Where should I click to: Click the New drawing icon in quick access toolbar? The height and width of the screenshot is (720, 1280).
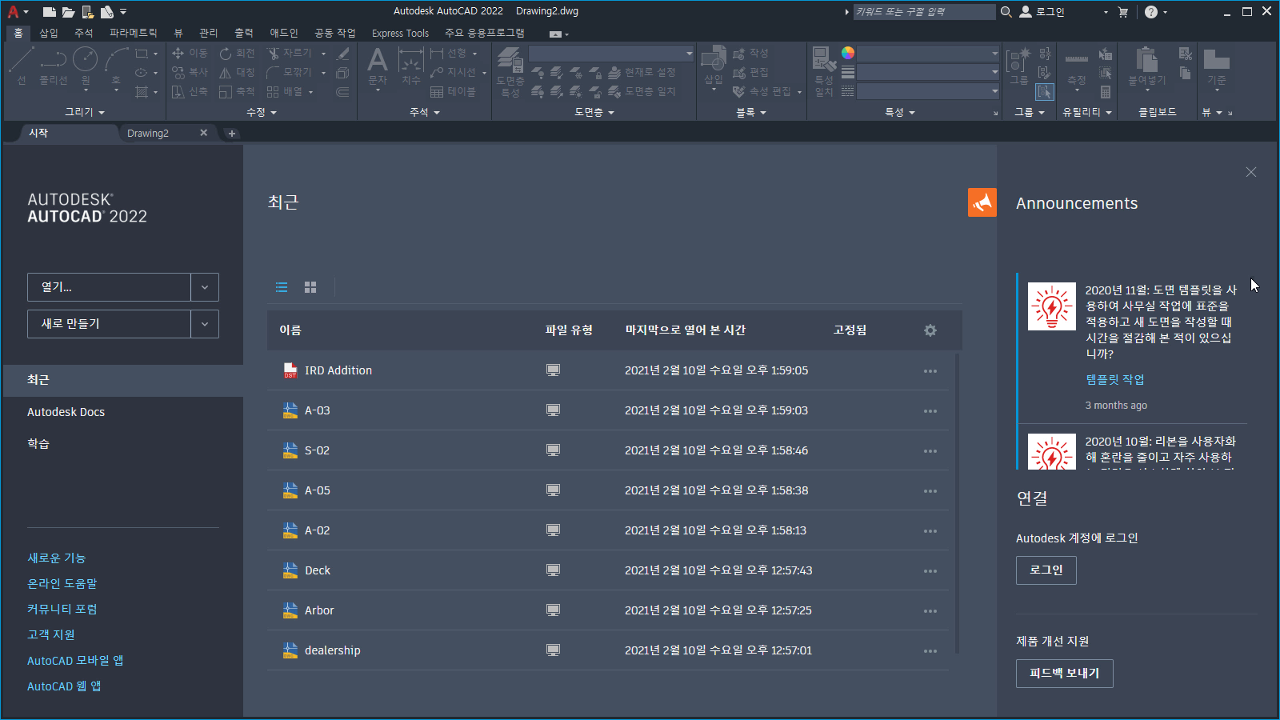(x=49, y=12)
